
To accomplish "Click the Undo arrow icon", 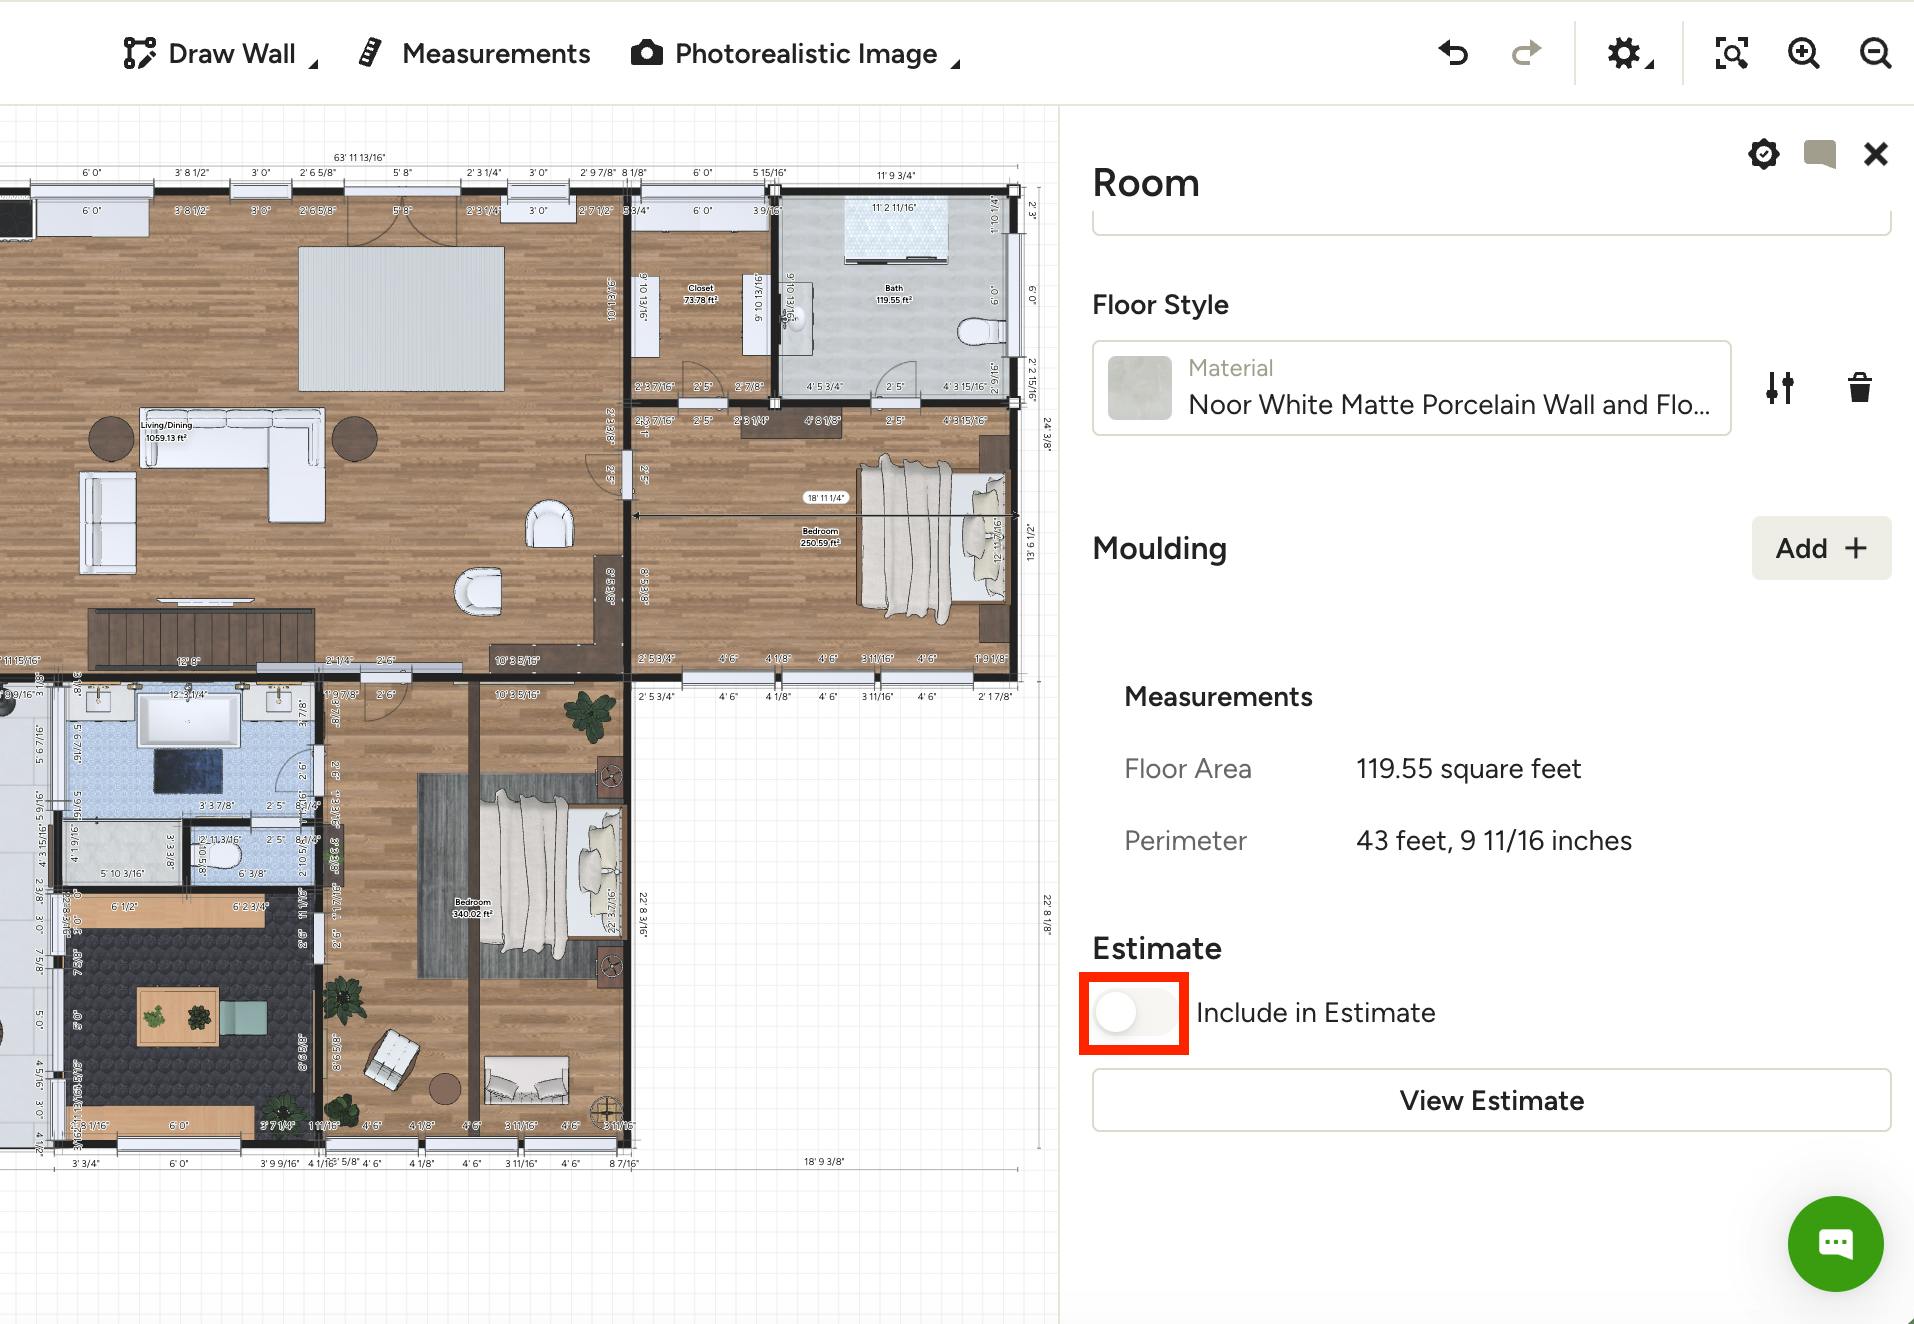I will point(1453,53).
